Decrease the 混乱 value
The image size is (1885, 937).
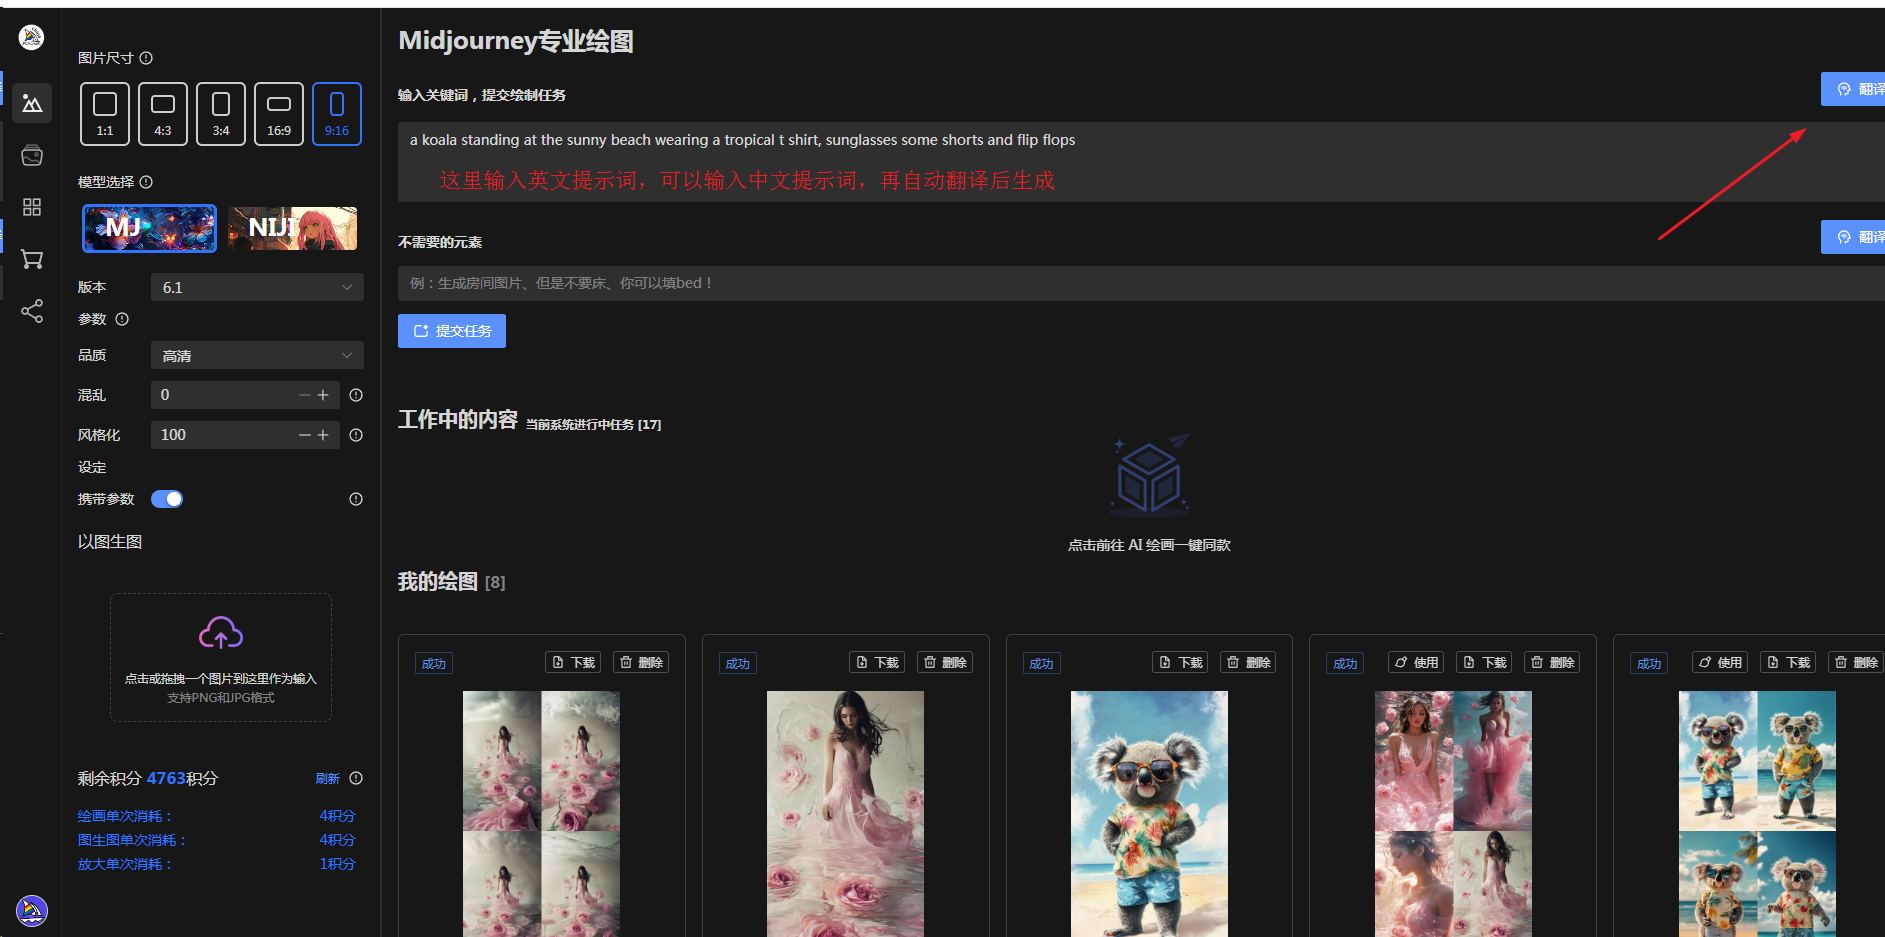click(305, 395)
